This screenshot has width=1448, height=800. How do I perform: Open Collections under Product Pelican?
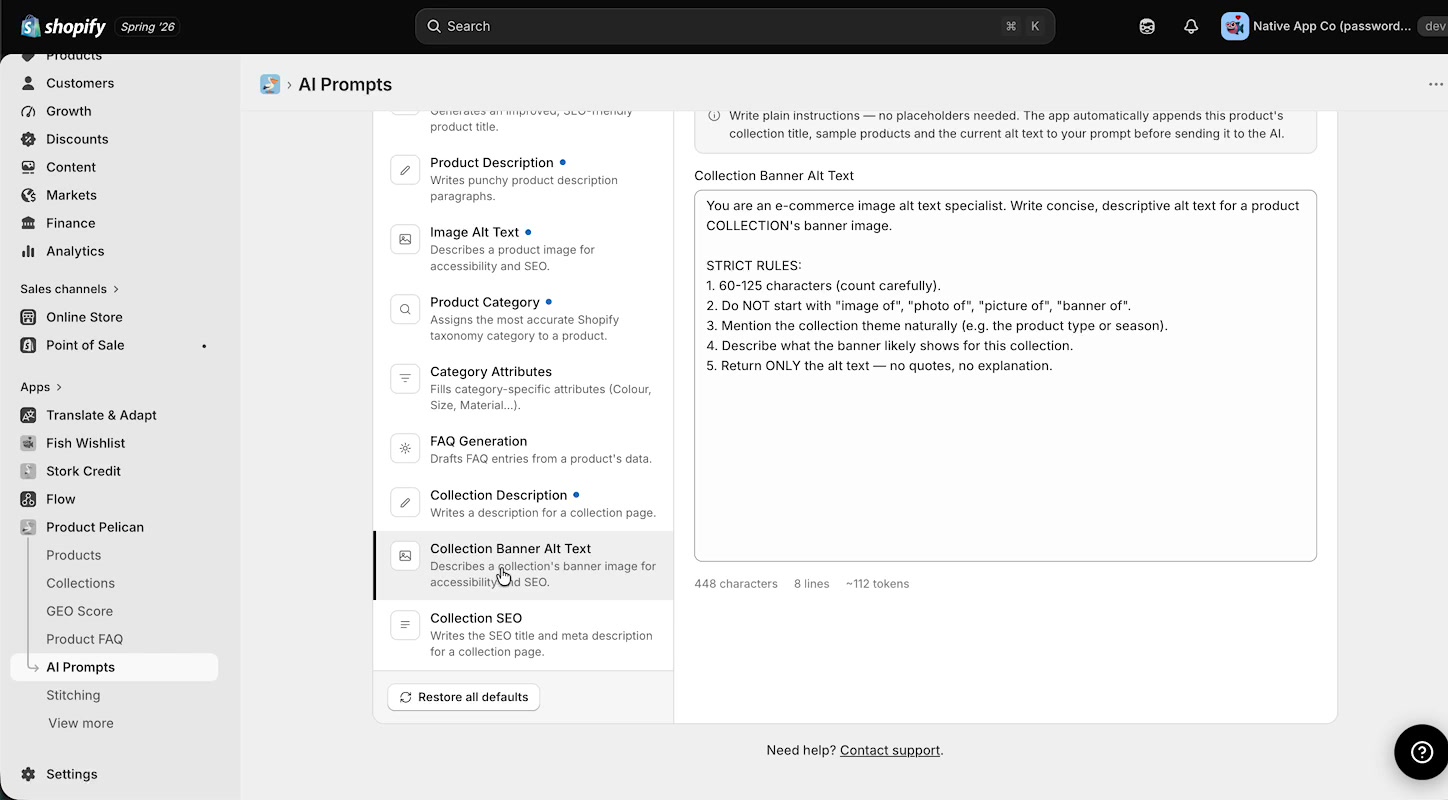[80, 583]
